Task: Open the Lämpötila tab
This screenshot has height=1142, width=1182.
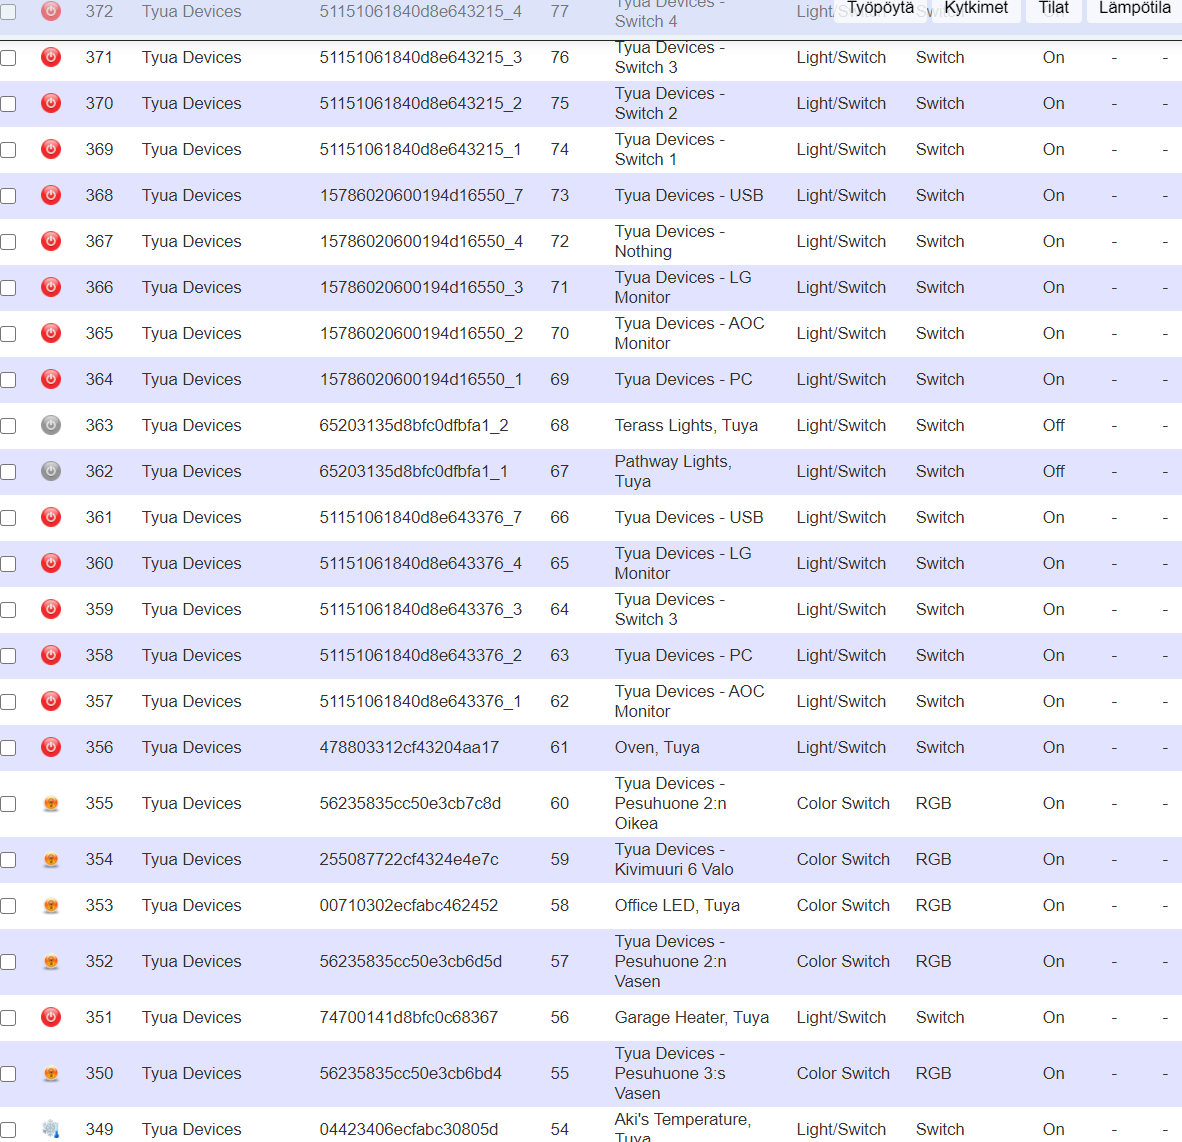Action: [1135, 8]
